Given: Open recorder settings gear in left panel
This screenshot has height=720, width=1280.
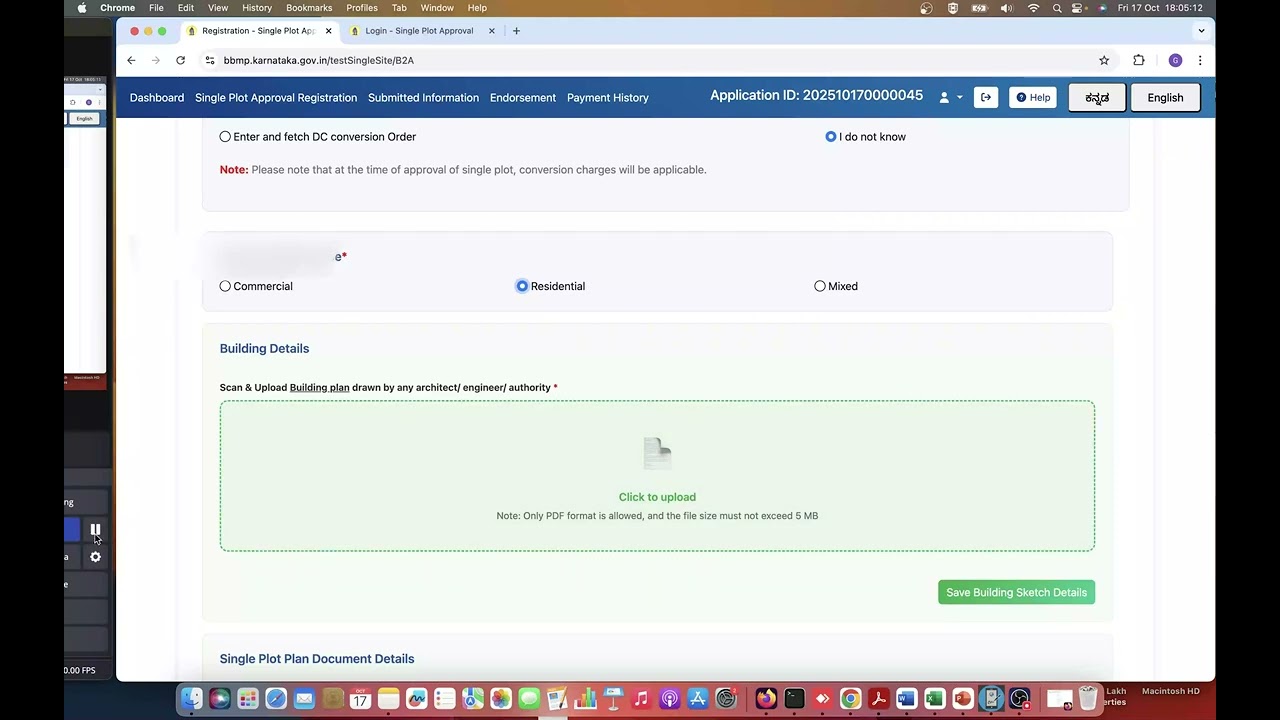Looking at the screenshot, I should tap(95, 557).
